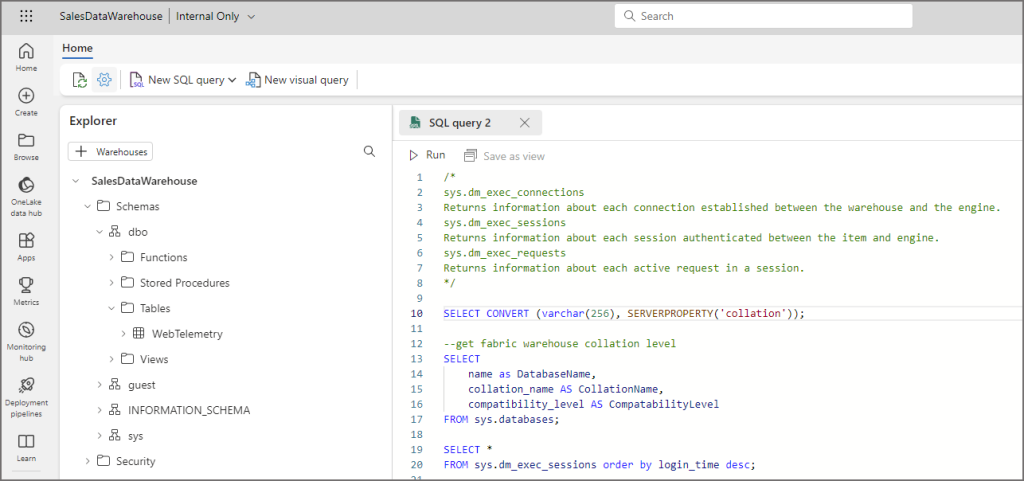Click the Stored Procedures folder icon
The height and width of the screenshot is (481, 1024).
pyautogui.click(x=127, y=283)
